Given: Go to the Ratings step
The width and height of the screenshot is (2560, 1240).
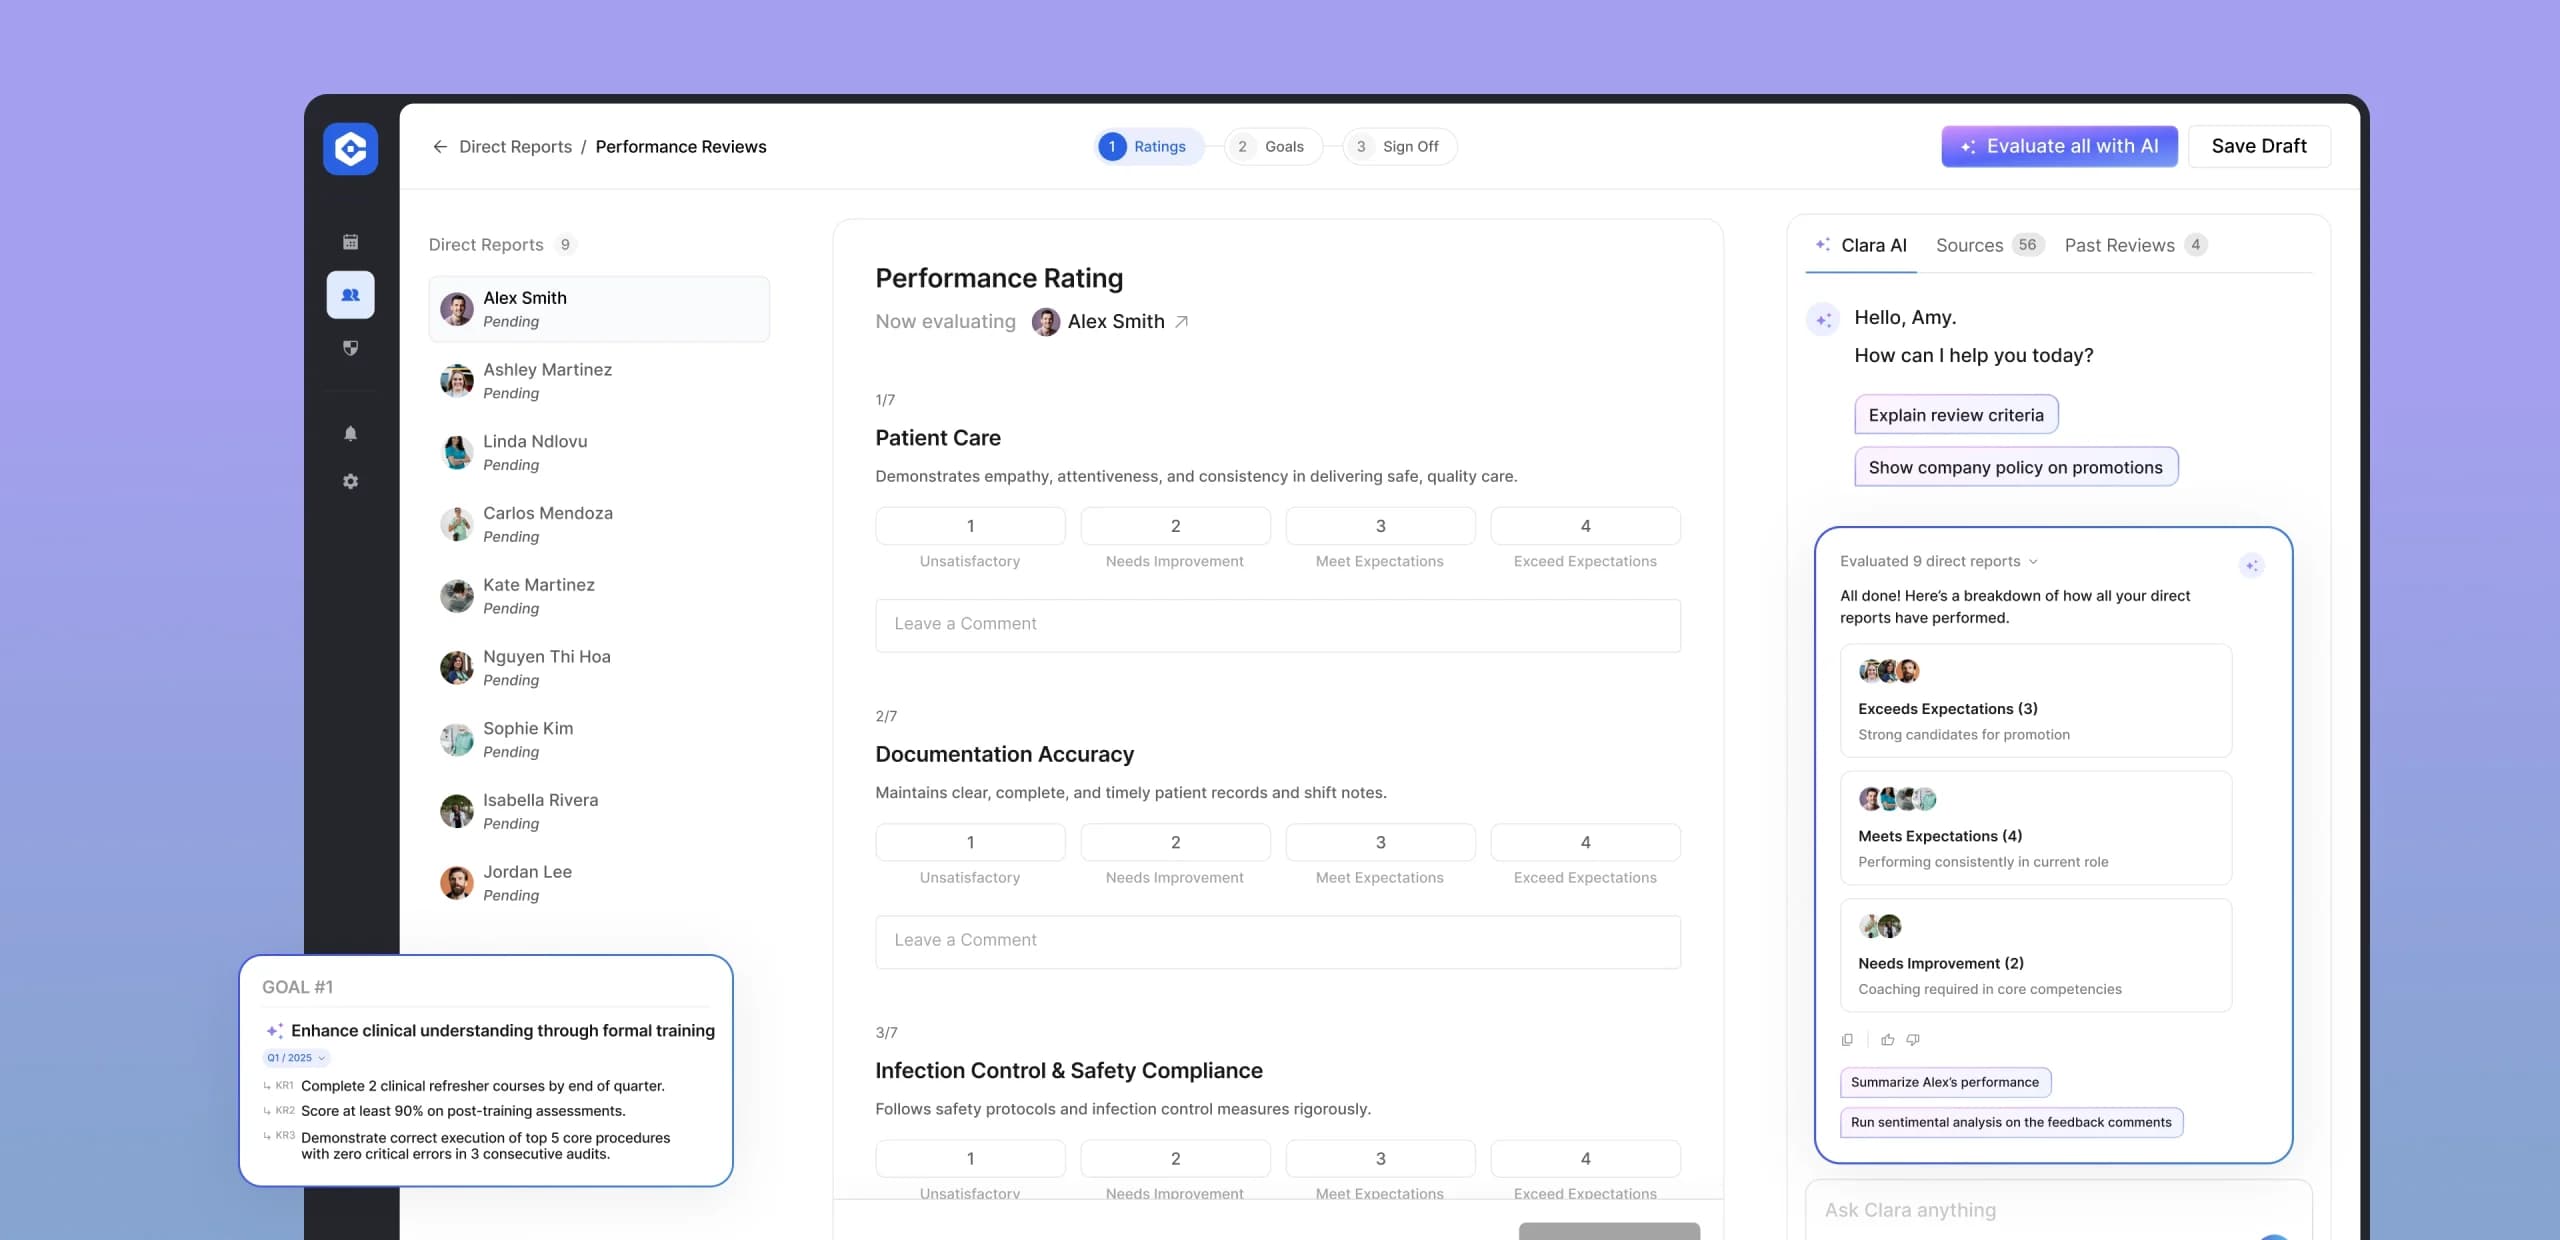Looking at the screenshot, I should pos(1150,147).
